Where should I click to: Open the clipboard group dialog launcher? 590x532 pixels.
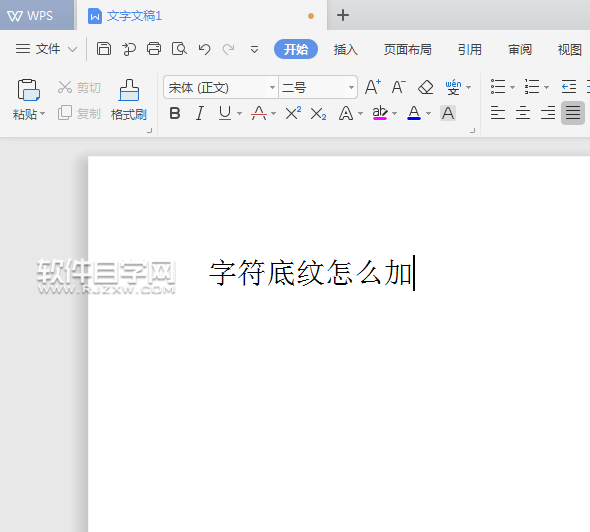pyautogui.click(x=149, y=131)
